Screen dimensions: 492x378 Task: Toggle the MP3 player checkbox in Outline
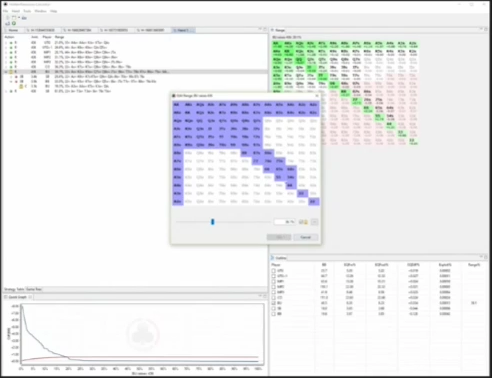pos(274,292)
